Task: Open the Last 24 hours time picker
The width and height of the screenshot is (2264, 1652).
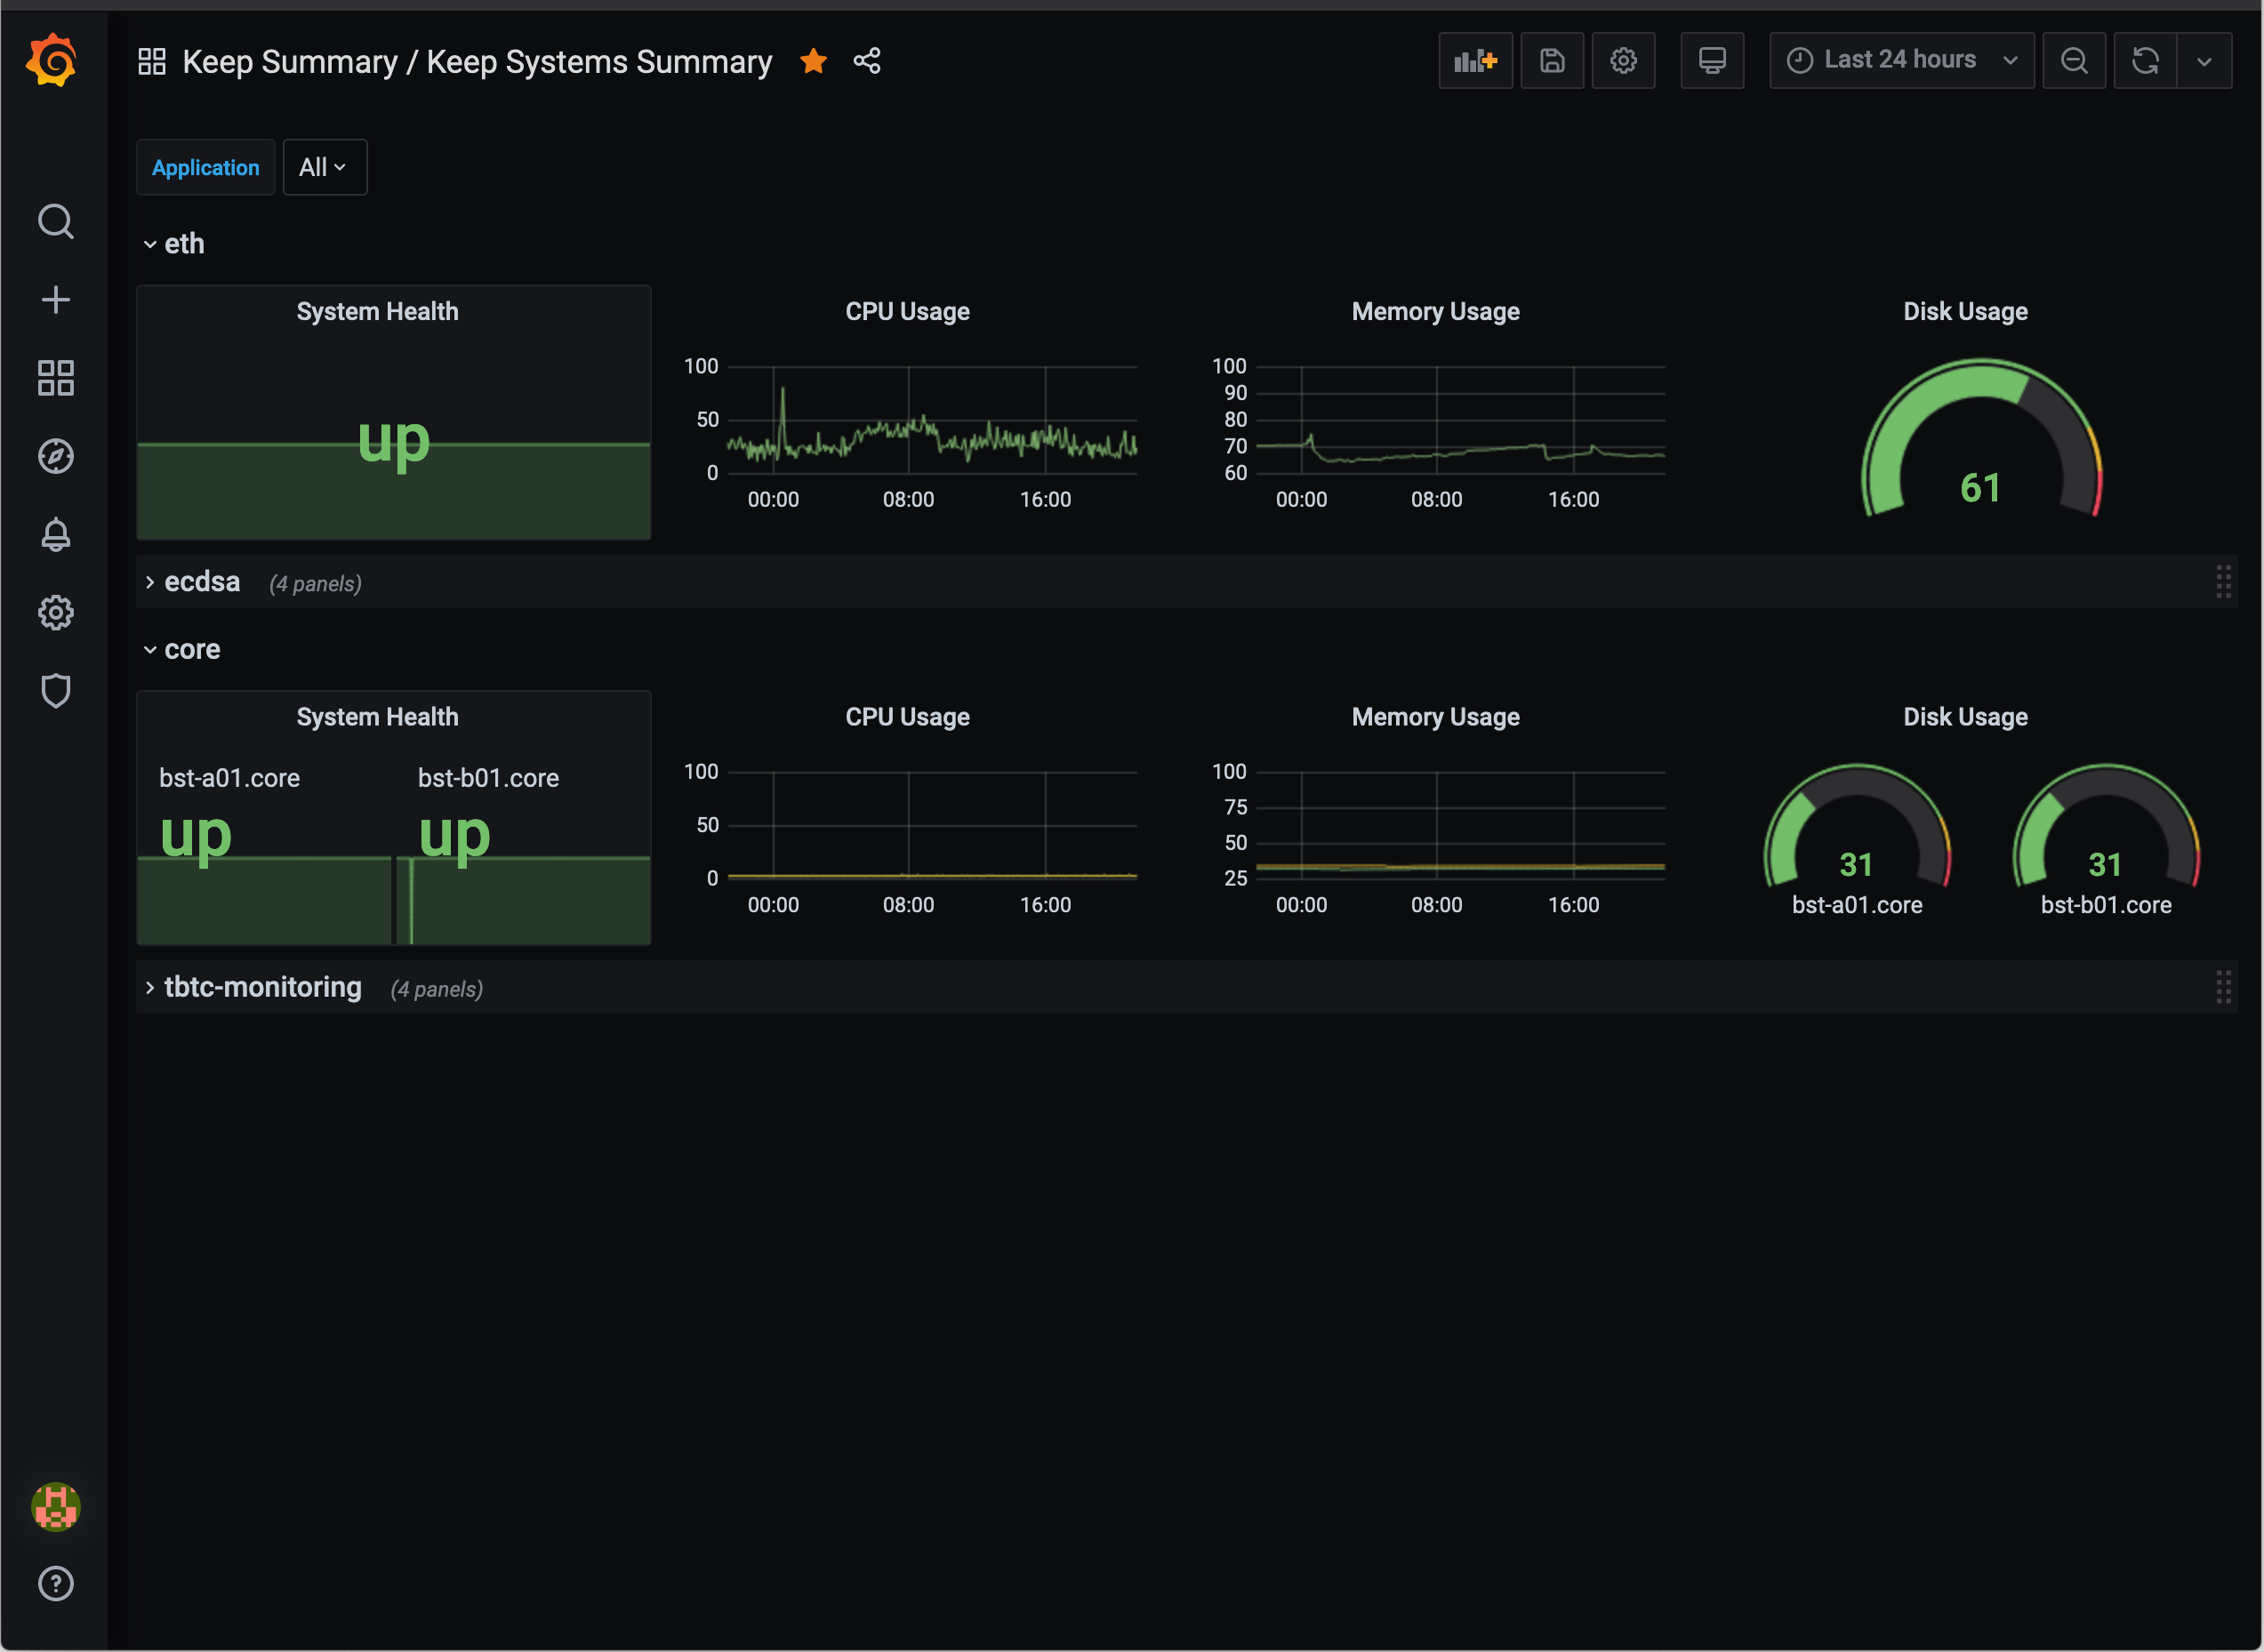Action: (x=1900, y=61)
